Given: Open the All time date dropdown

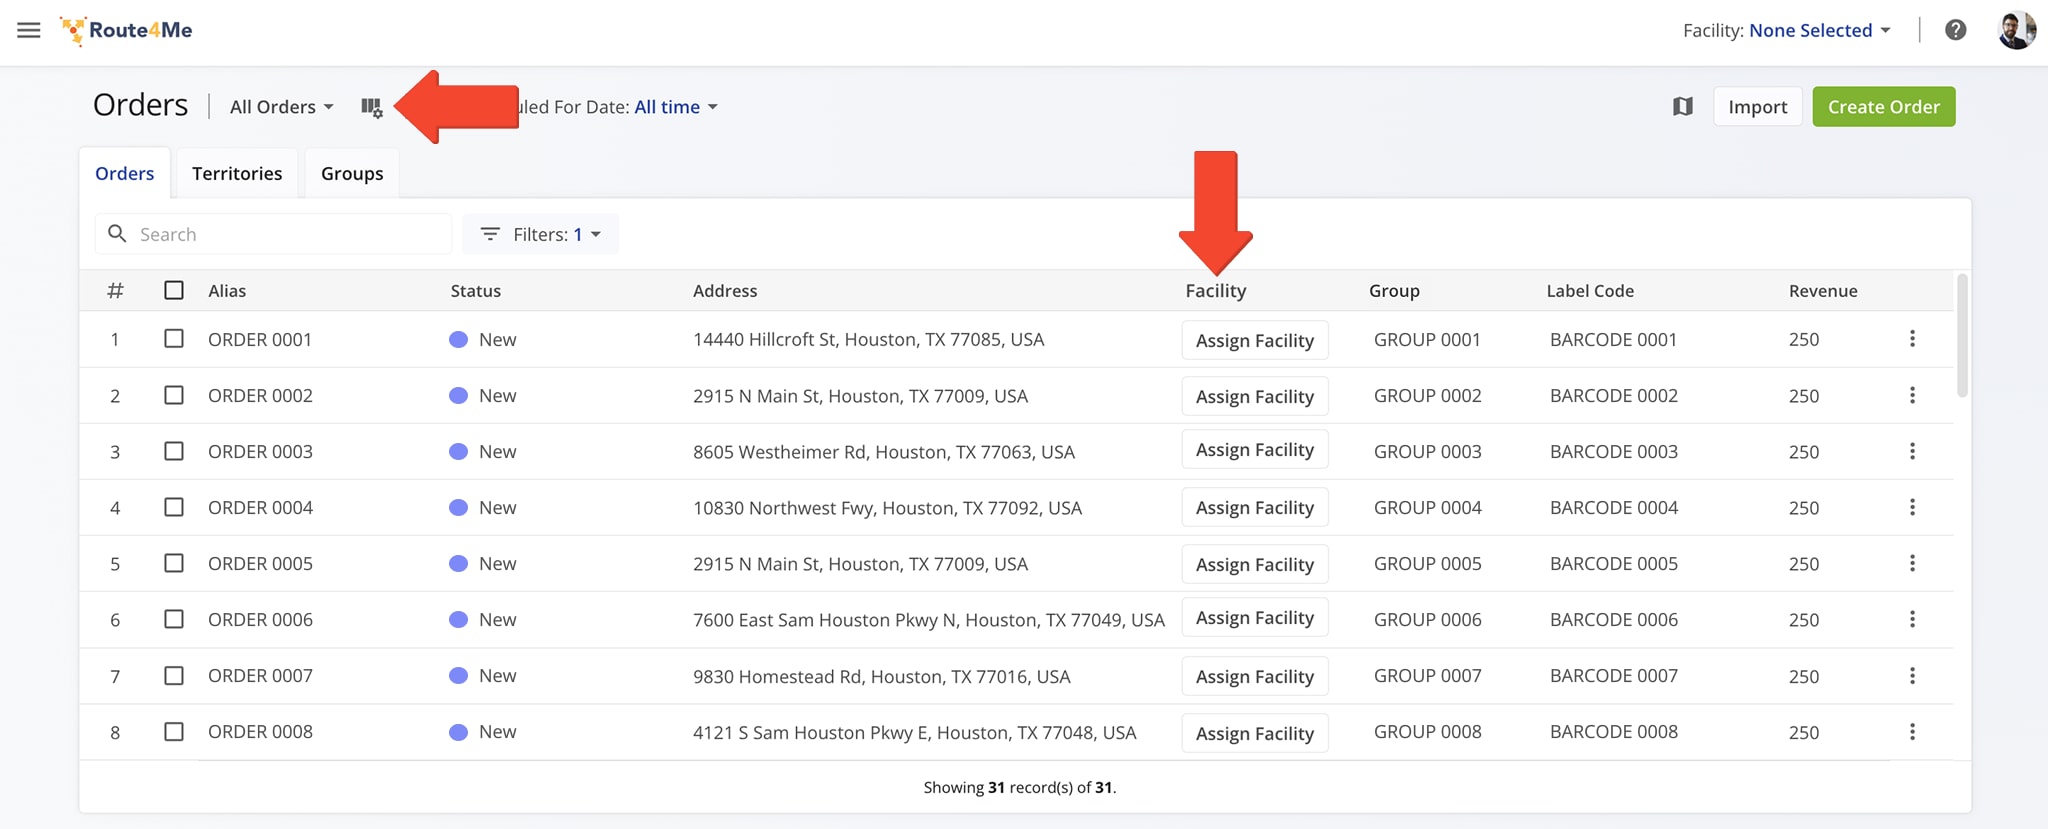Looking at the screenshot, I should coord(676,107).
